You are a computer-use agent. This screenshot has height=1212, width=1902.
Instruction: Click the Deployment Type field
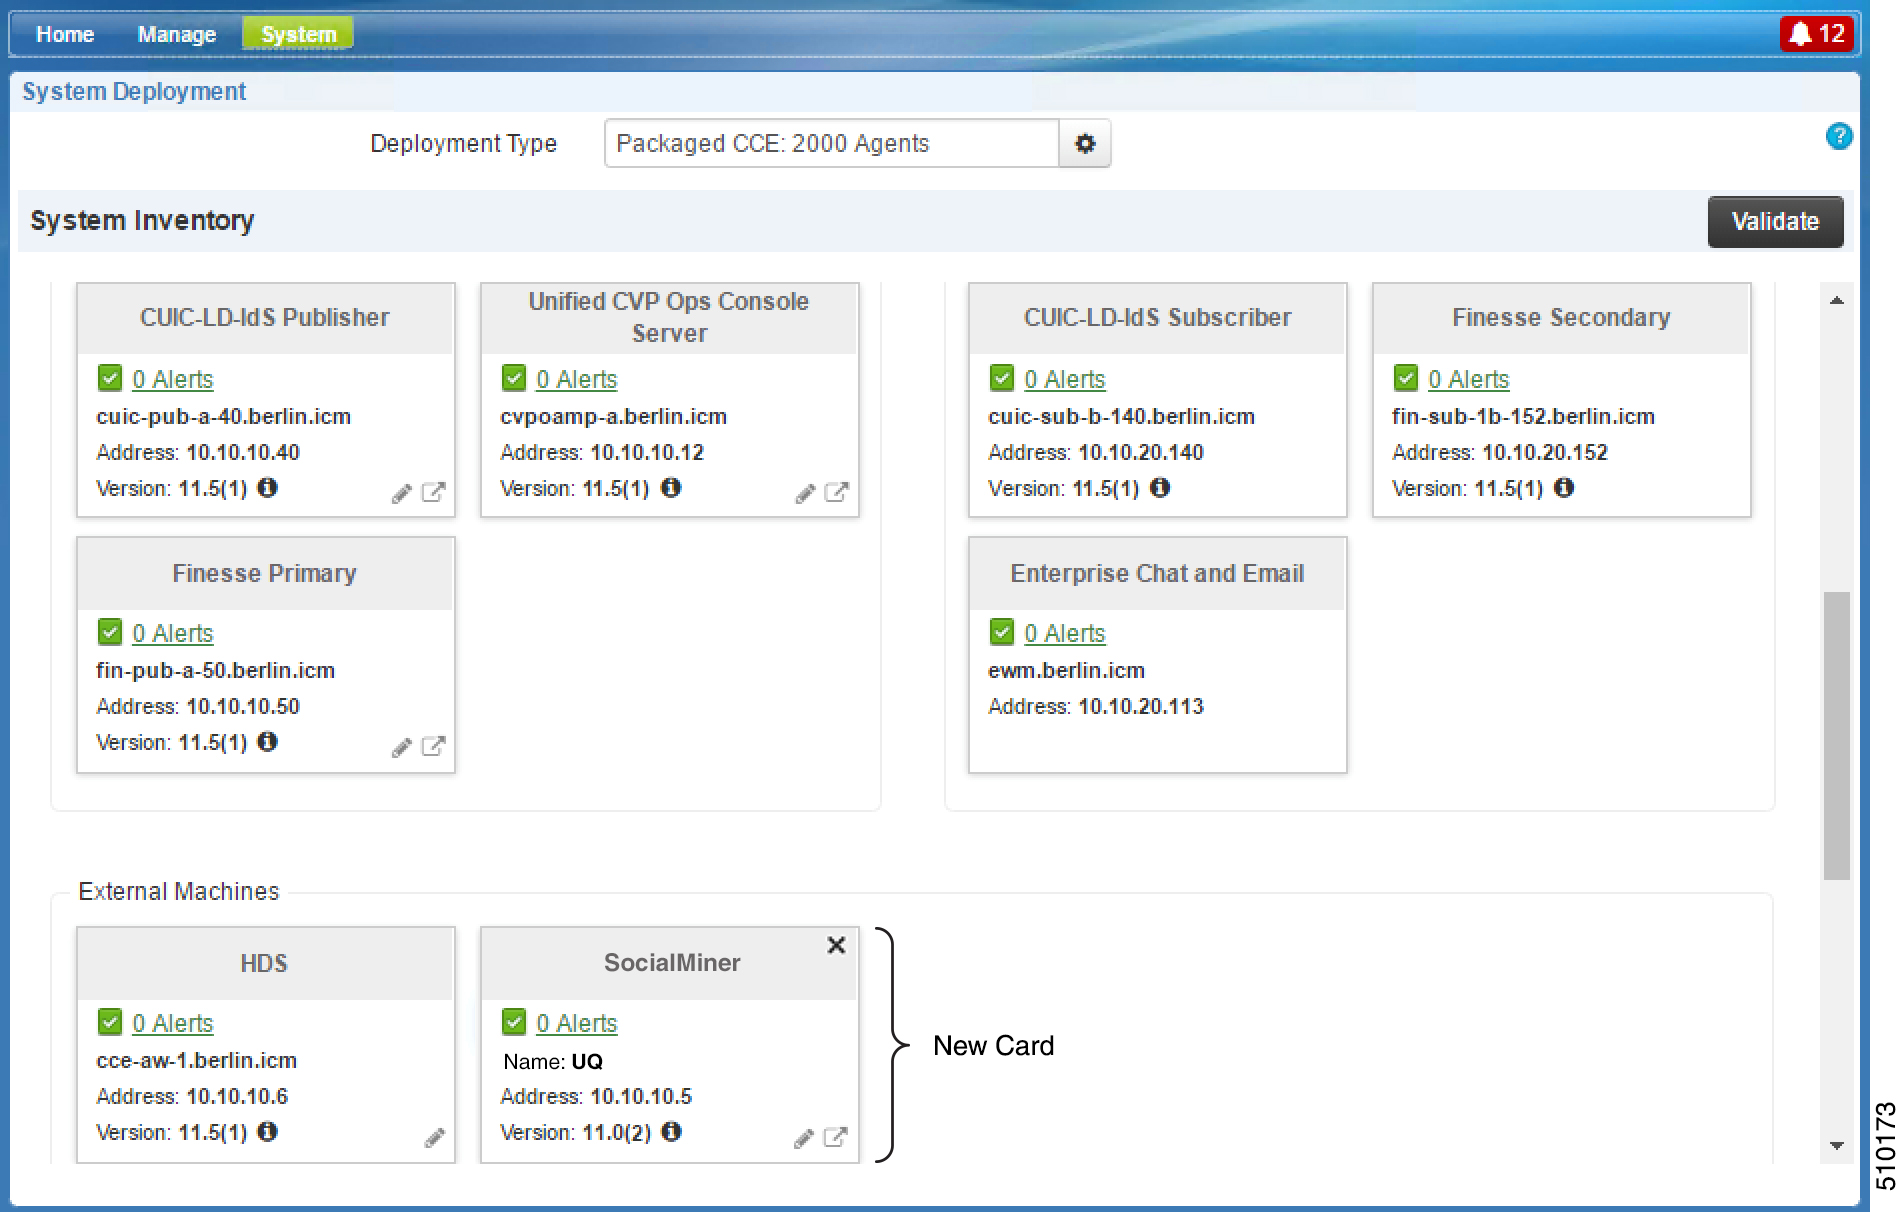[x=832, y=143]
